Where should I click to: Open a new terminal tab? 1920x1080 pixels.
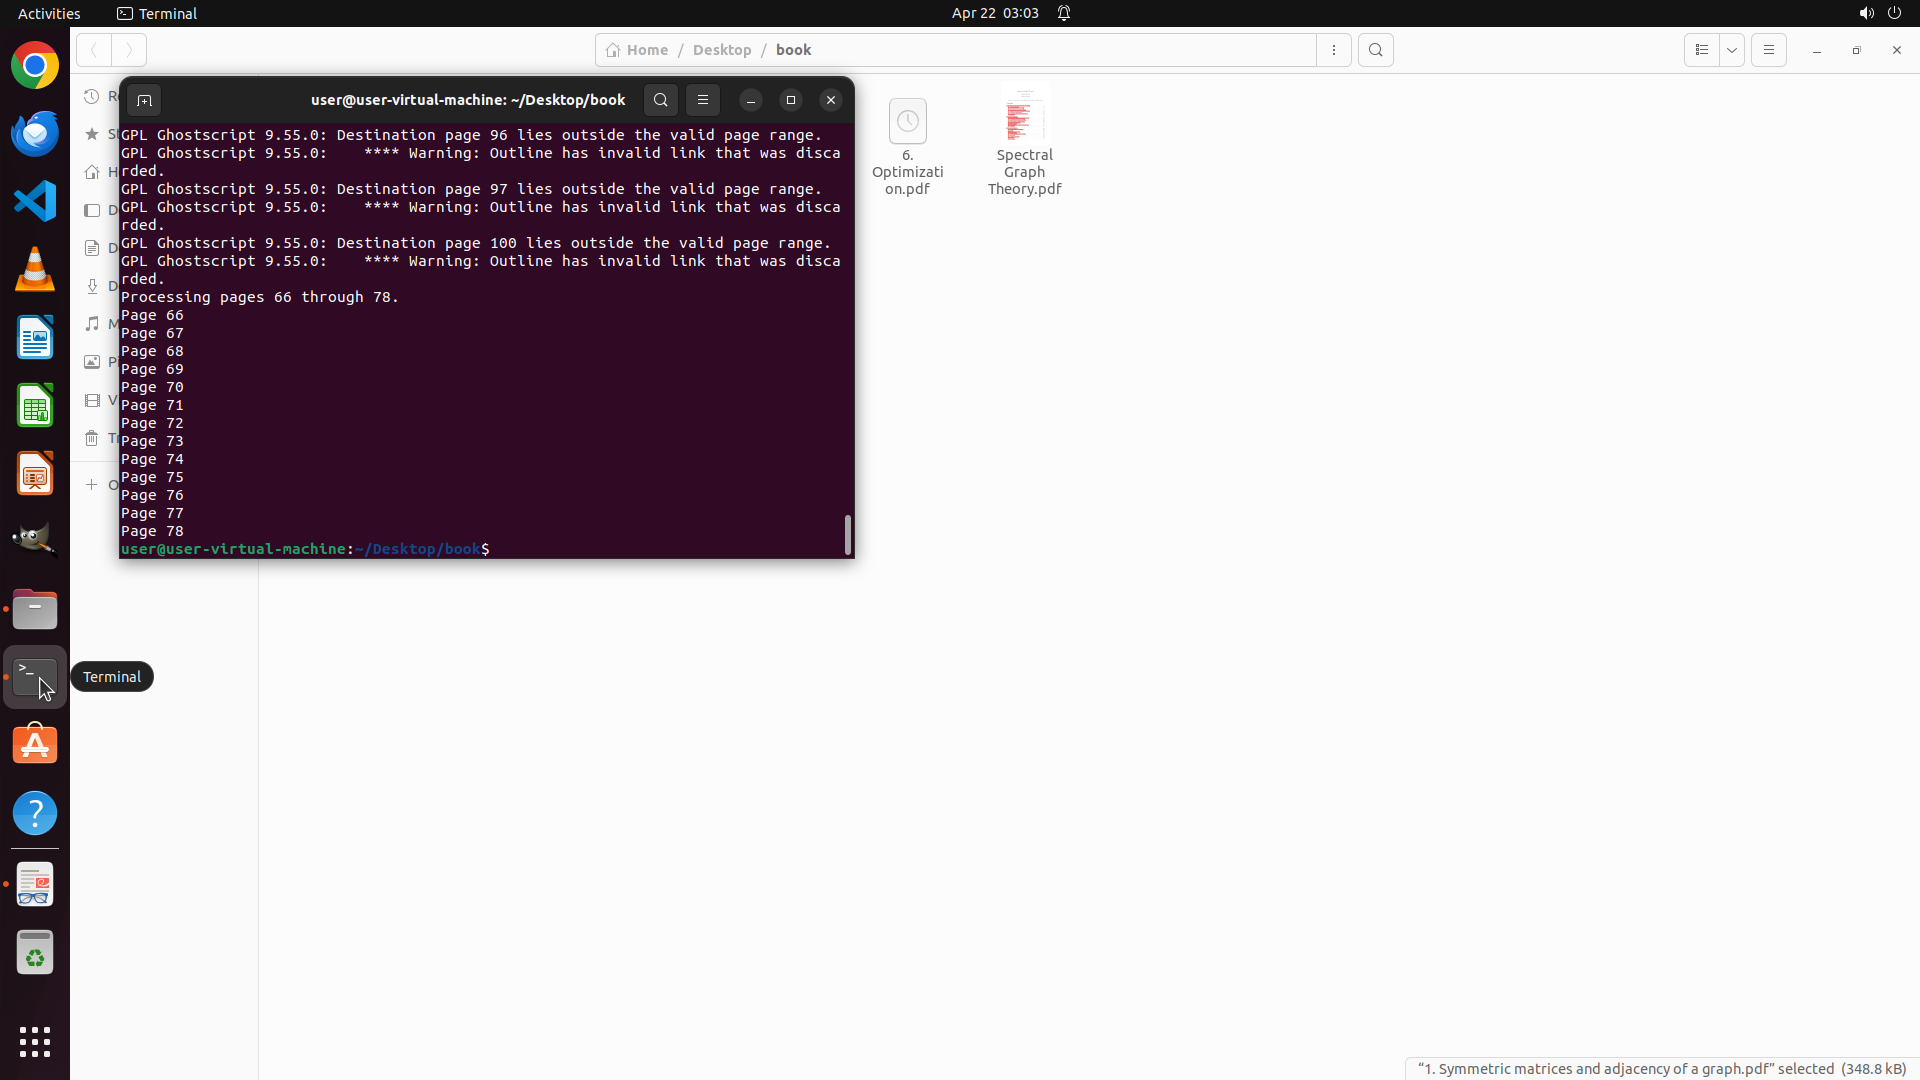144,100
